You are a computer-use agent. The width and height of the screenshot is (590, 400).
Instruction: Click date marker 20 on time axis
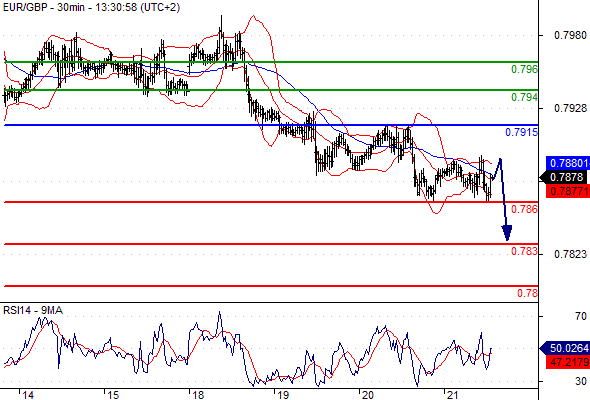tap(368, 395)
